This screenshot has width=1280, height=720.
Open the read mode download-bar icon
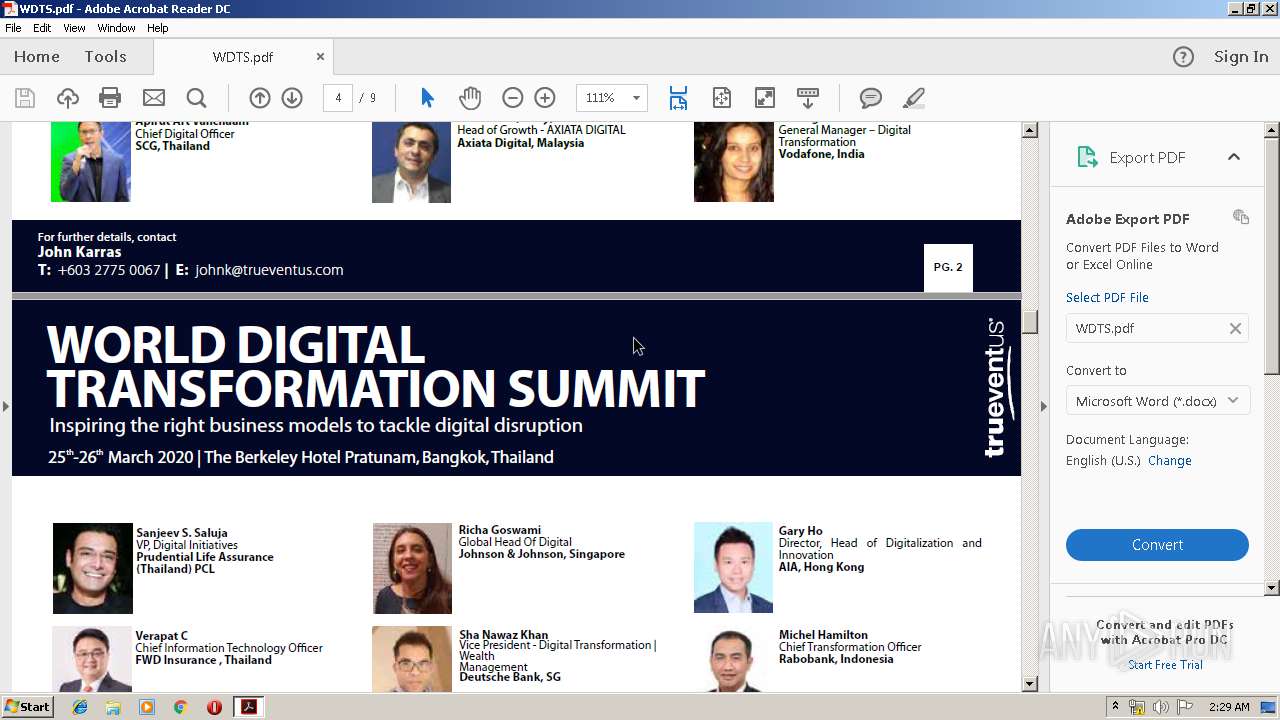click(808, 98)
